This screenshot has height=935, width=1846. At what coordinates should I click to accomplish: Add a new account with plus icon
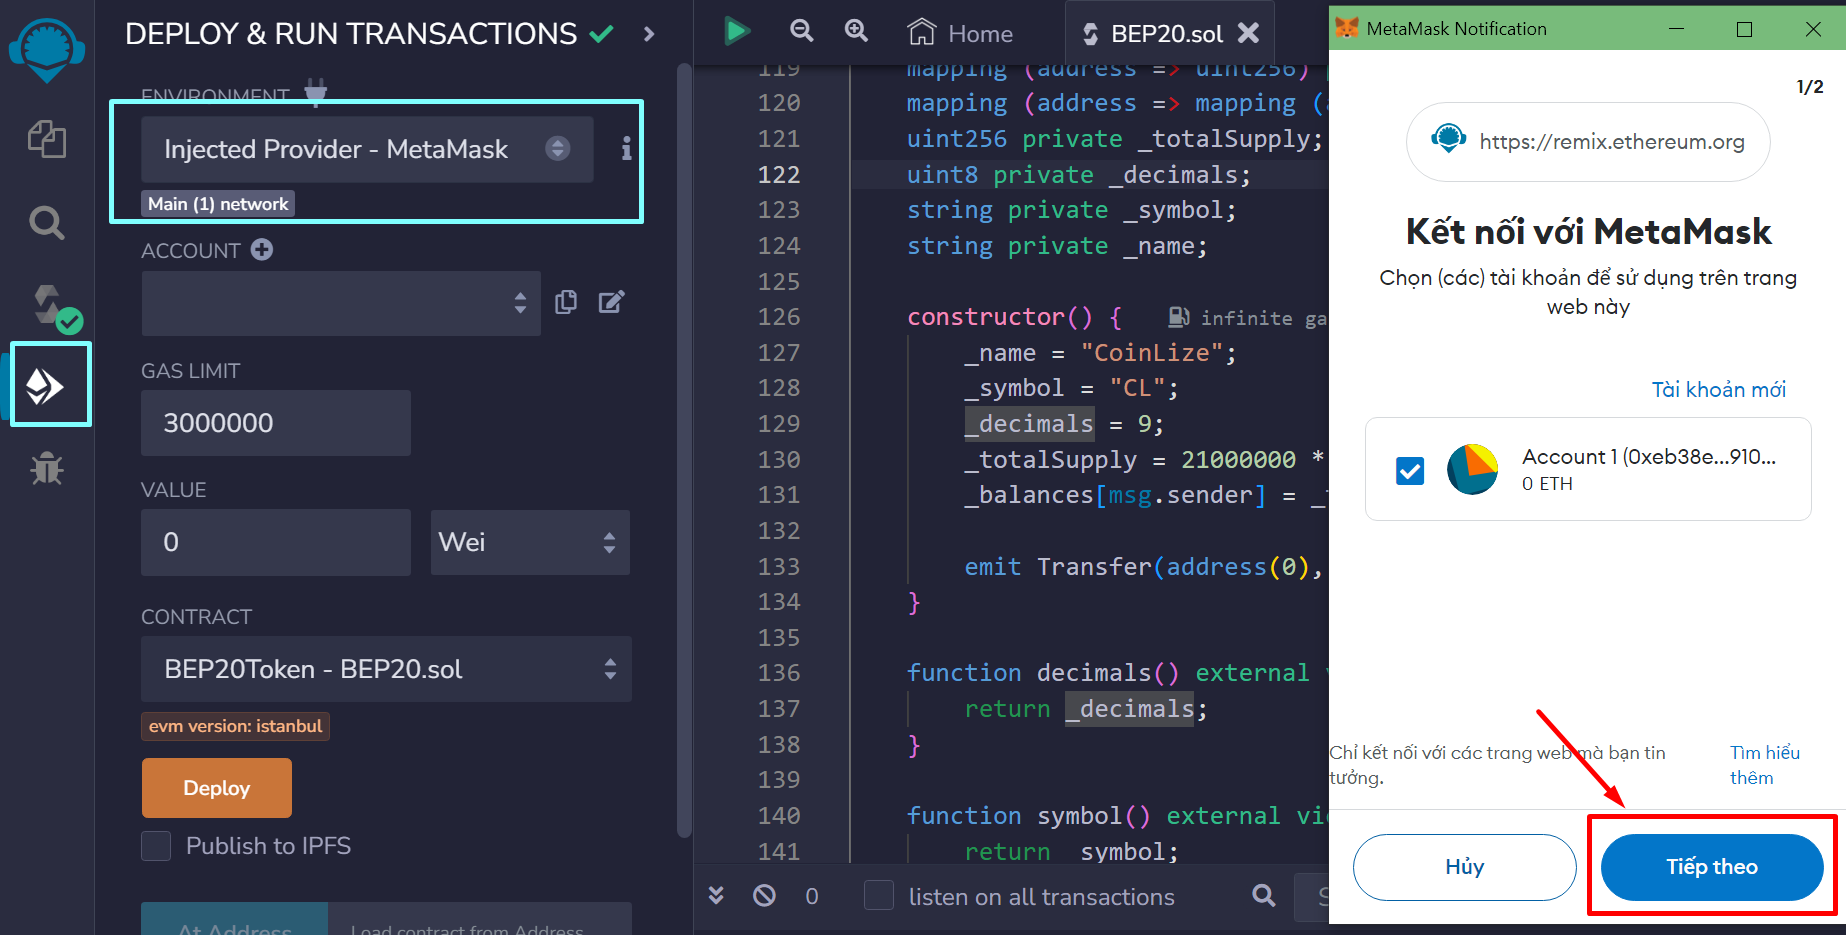click(x=262, y=249)
